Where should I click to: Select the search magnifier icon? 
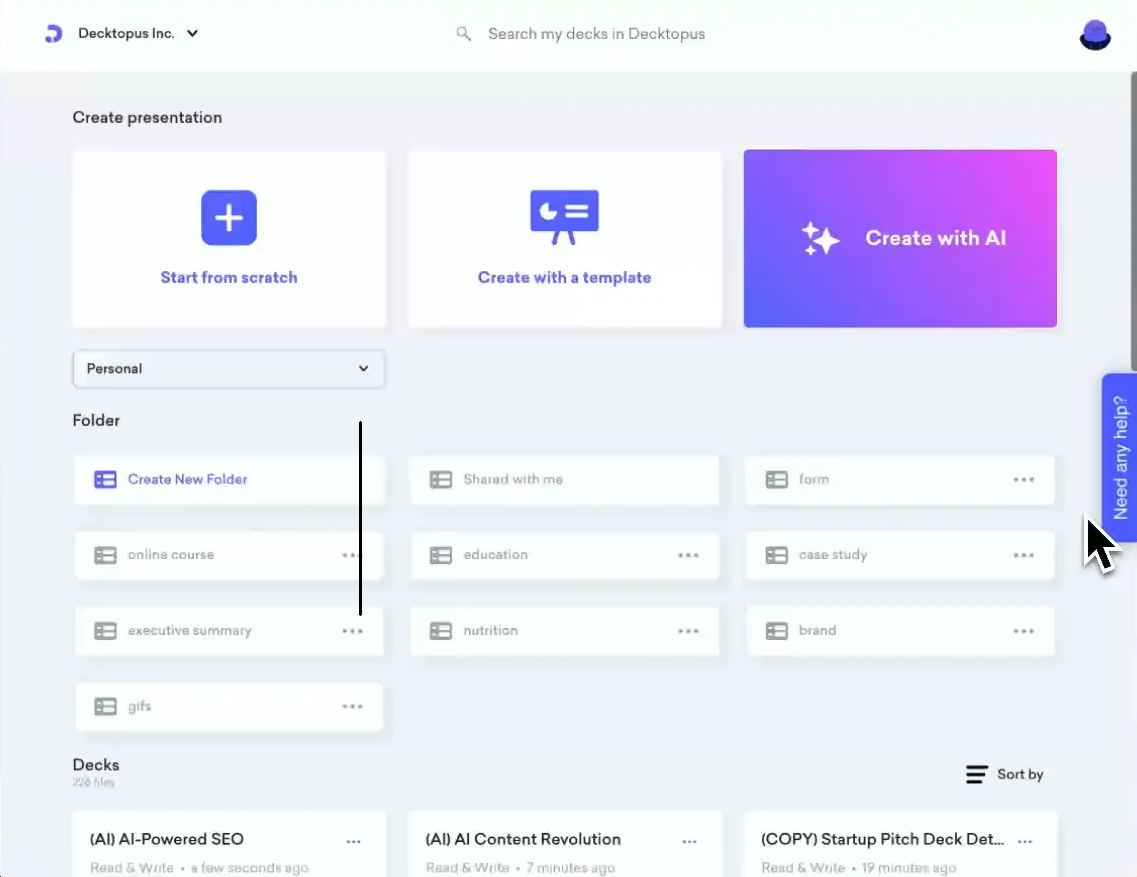[x=462, y=33]
